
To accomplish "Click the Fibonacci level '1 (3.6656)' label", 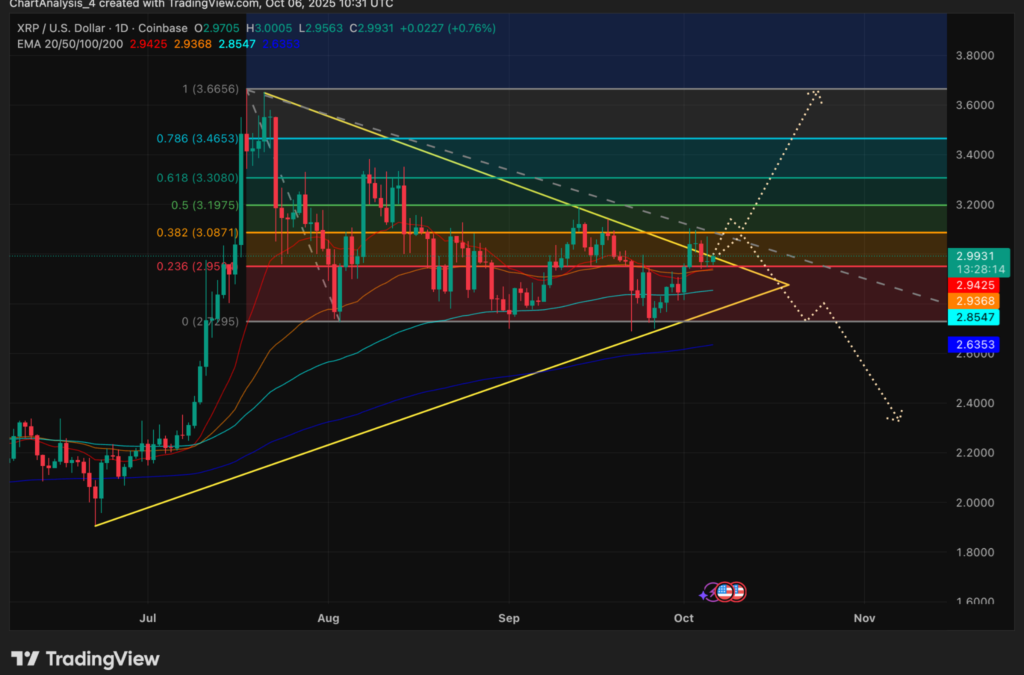I will click(x=210, y=90).
